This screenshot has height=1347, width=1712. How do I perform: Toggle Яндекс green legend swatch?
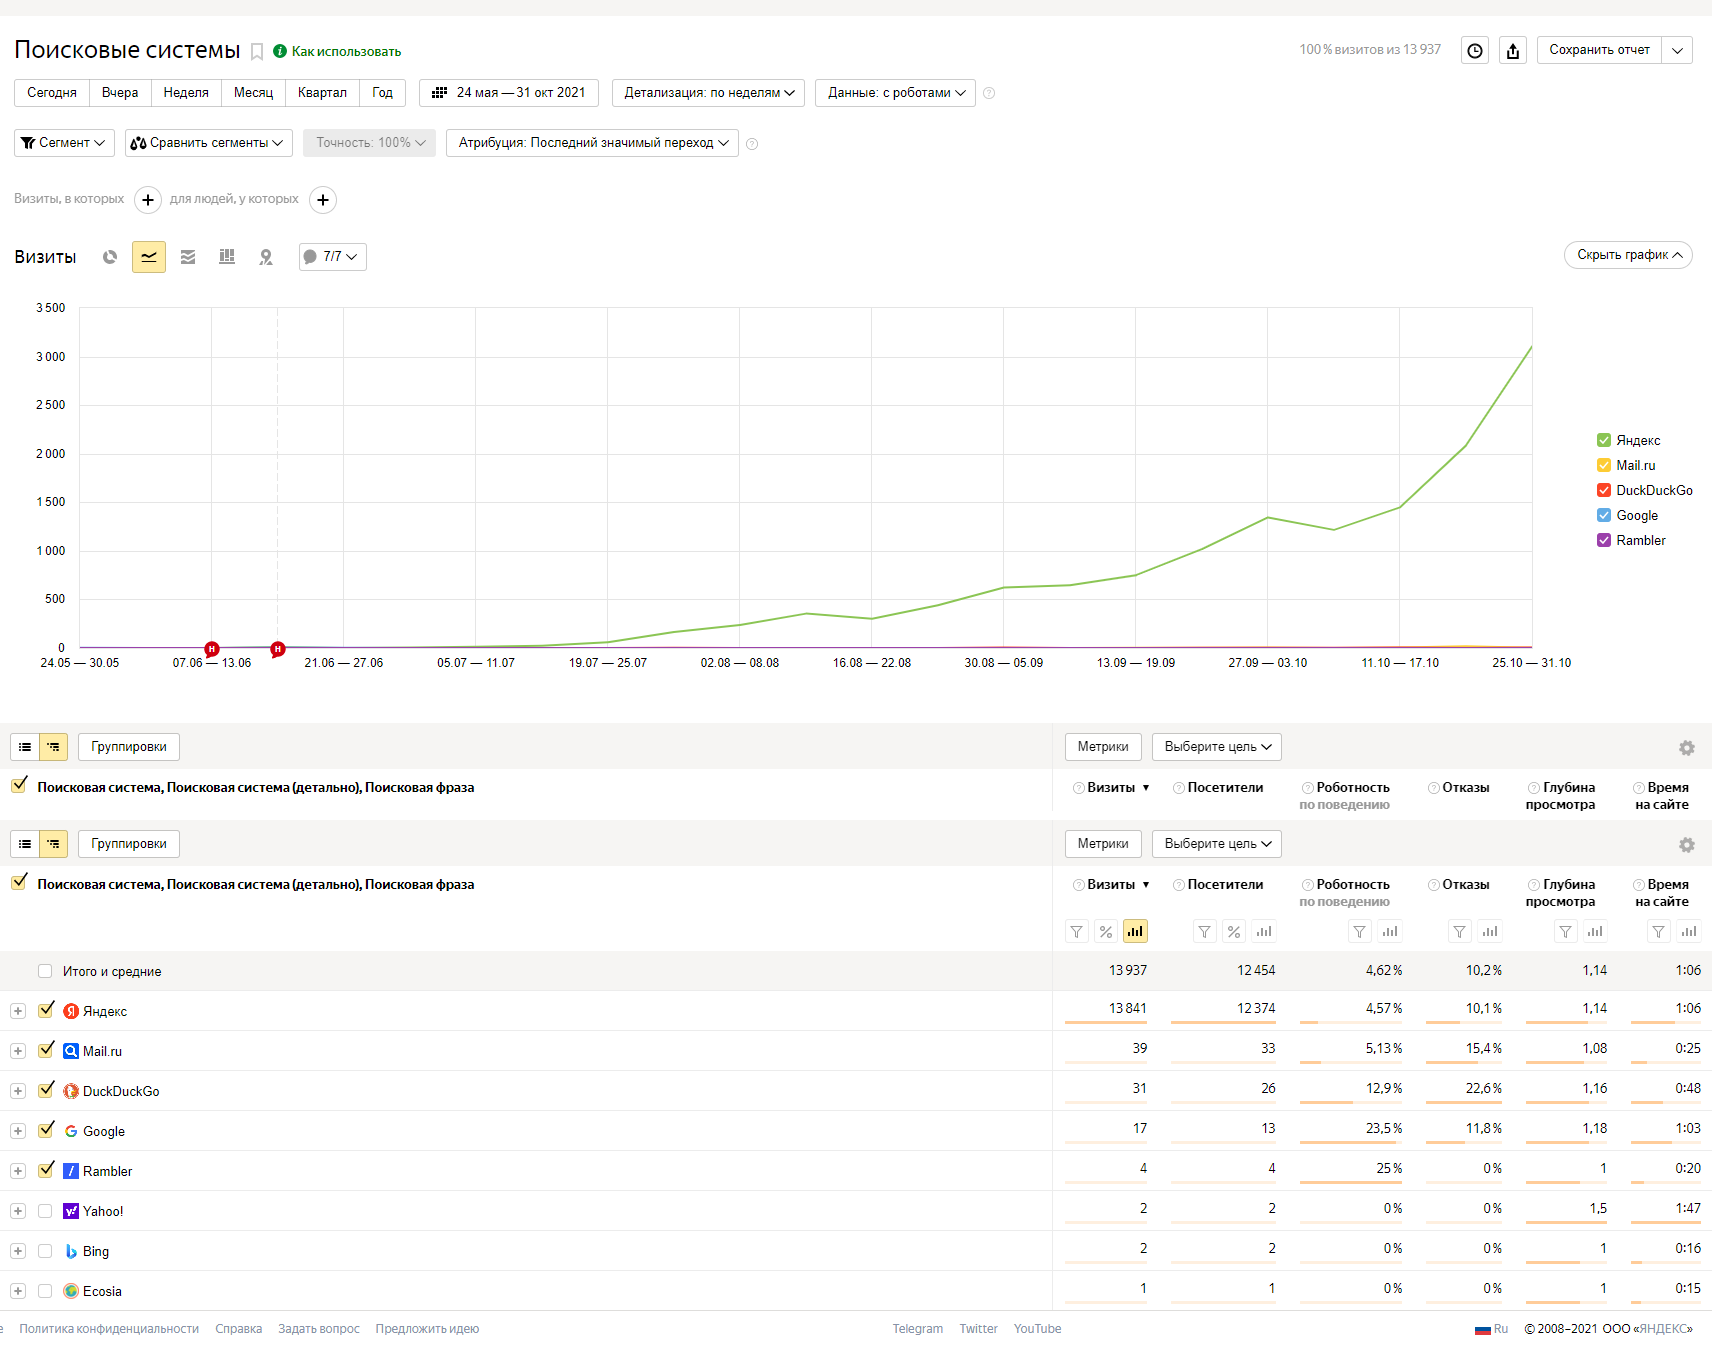click(1604, 440)
